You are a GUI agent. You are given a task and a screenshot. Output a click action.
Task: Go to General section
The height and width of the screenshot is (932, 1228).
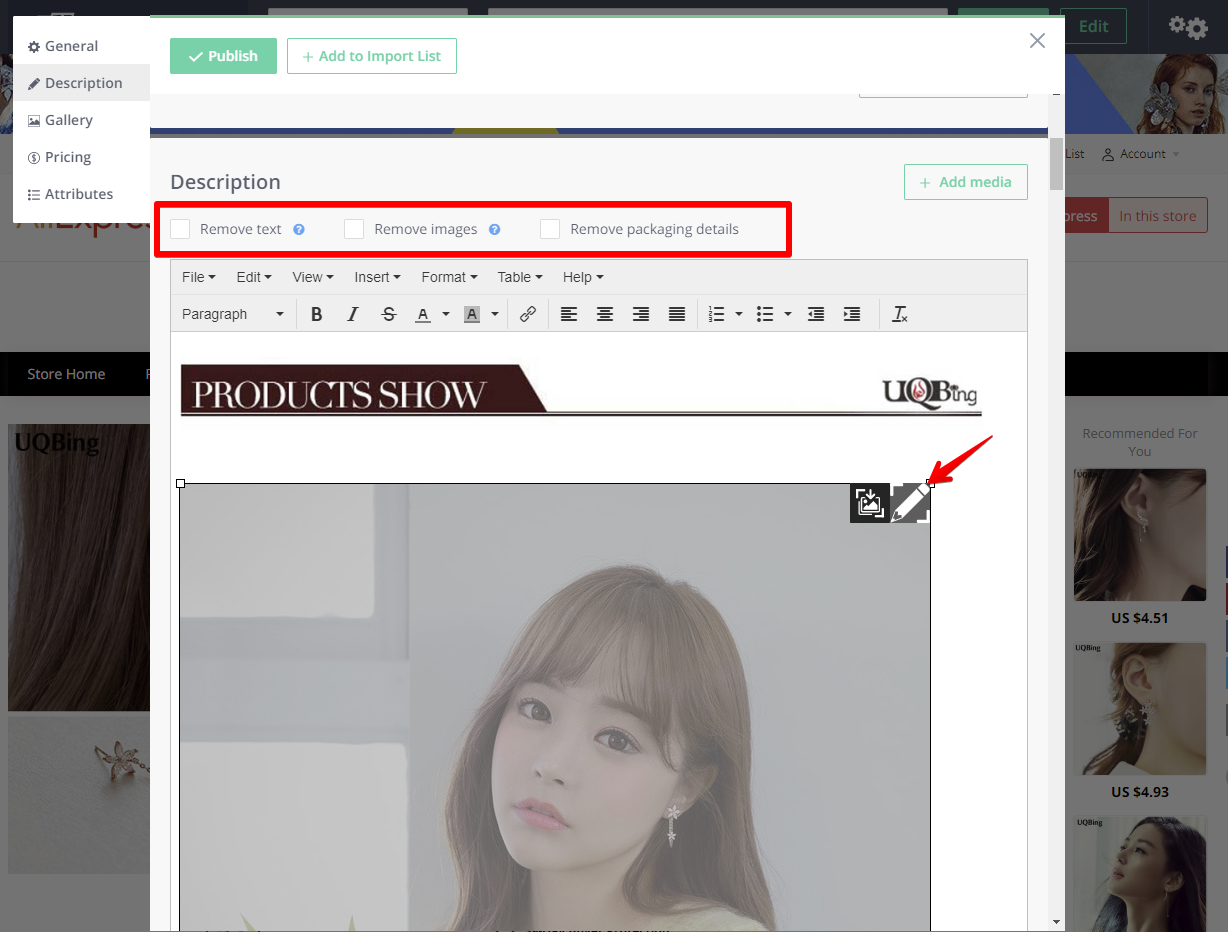click(81, 46)
